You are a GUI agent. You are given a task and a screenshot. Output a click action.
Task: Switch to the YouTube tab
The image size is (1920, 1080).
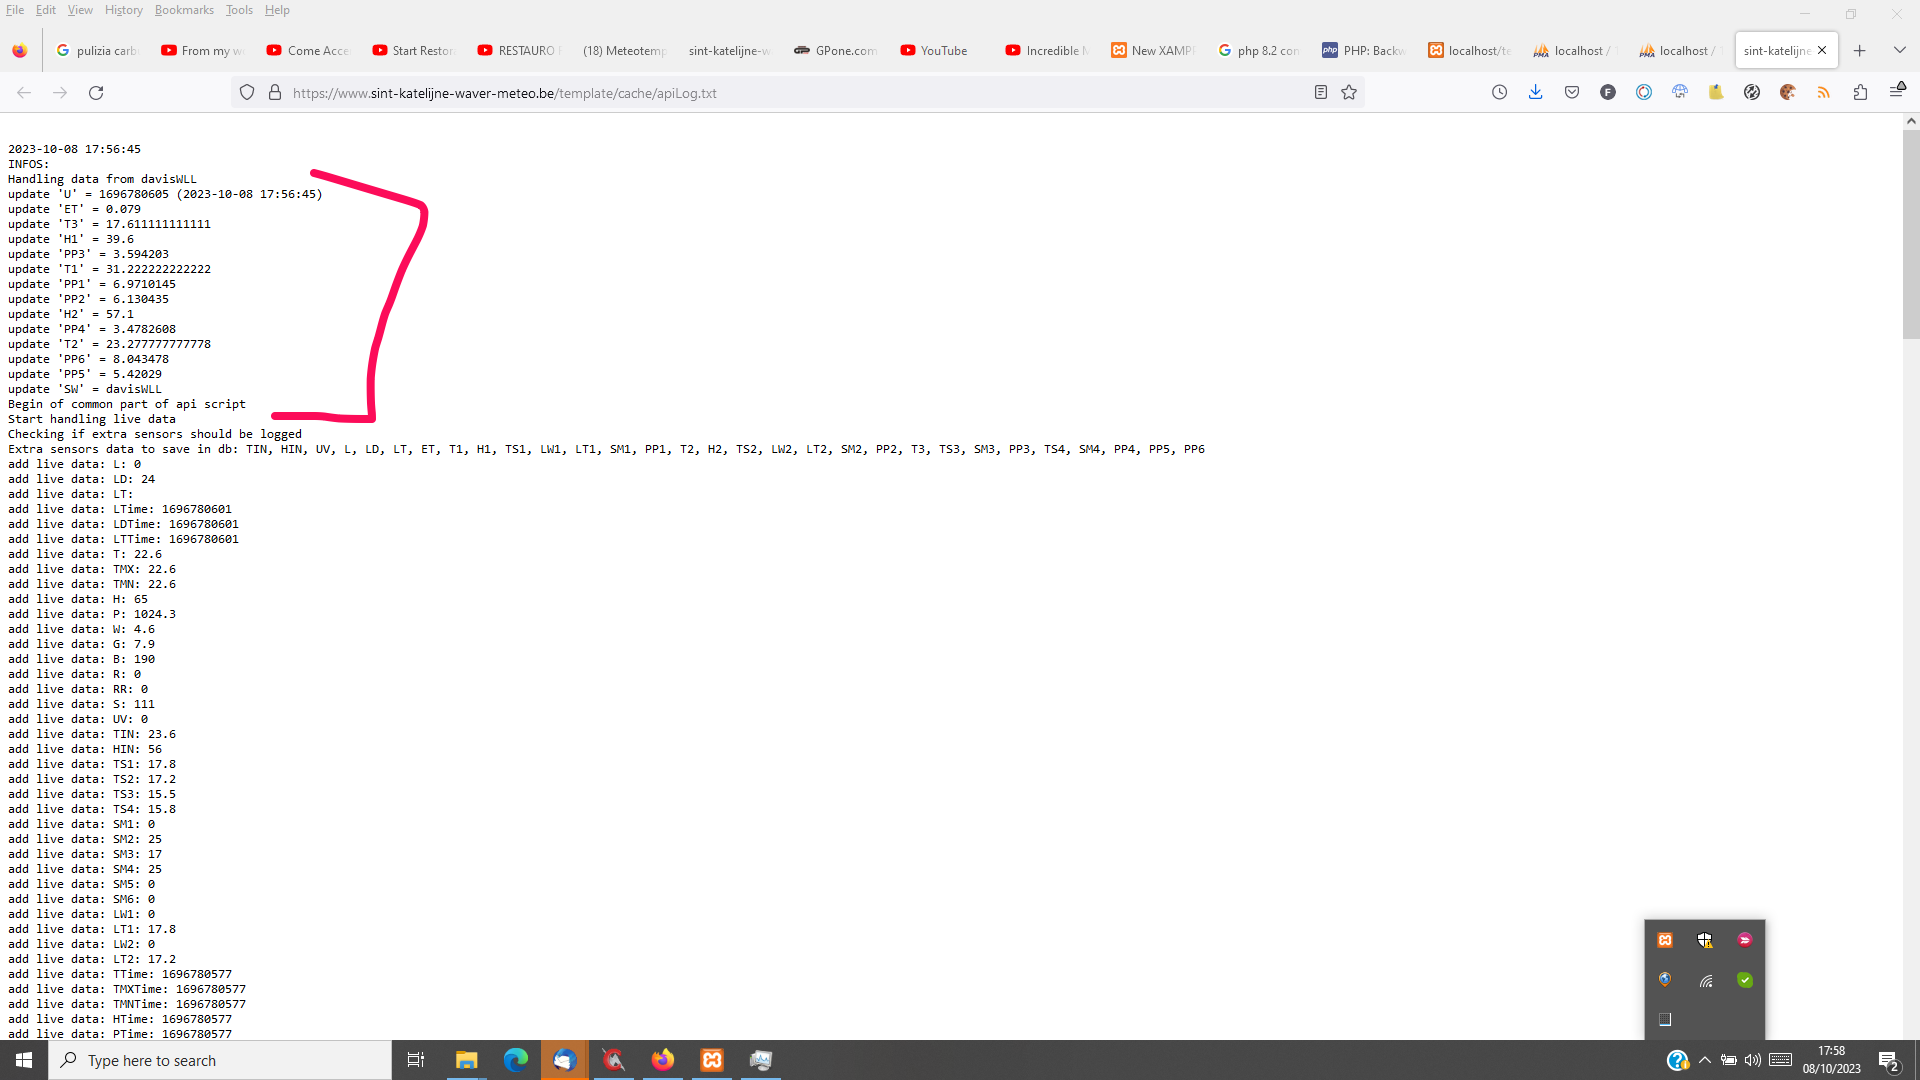point(941,50)
